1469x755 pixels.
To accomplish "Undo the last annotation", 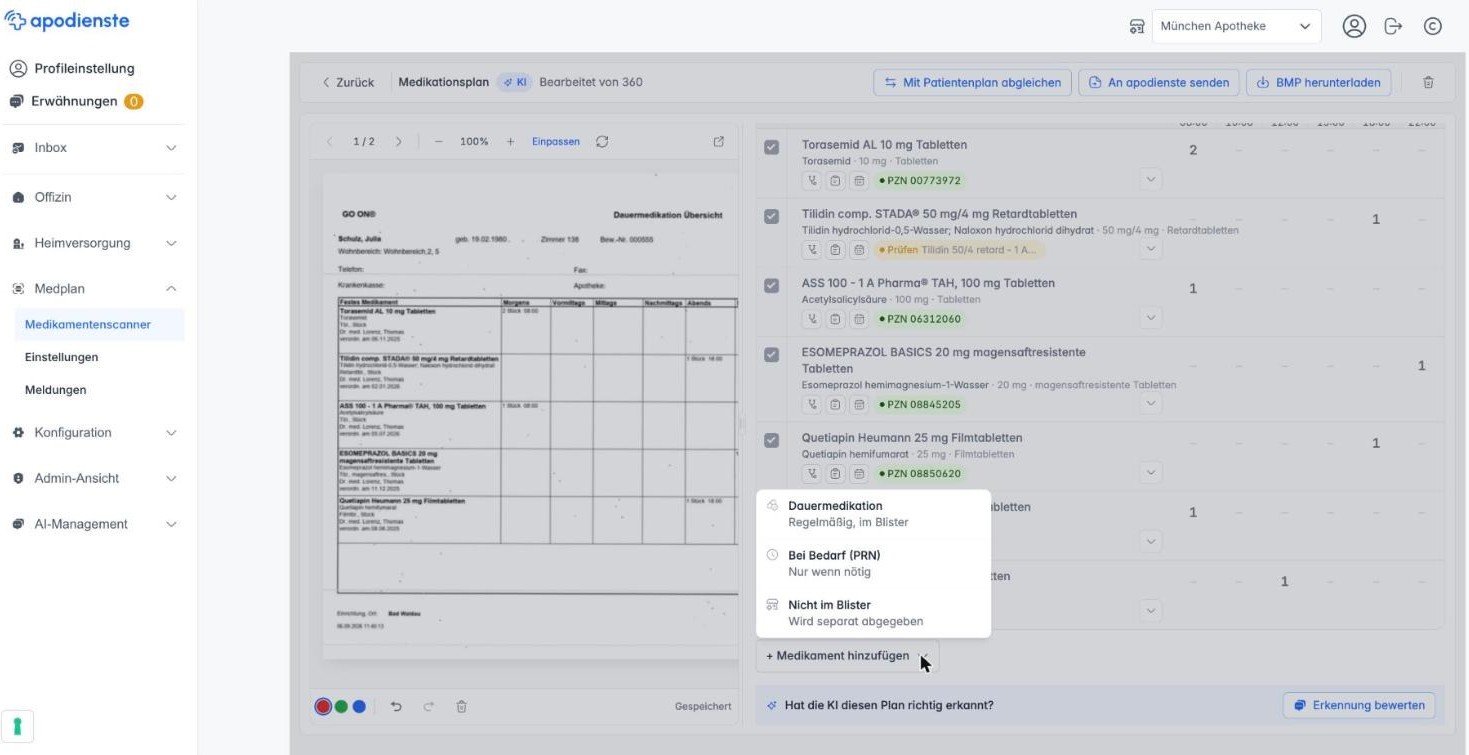I will click(x=396, y=706).
